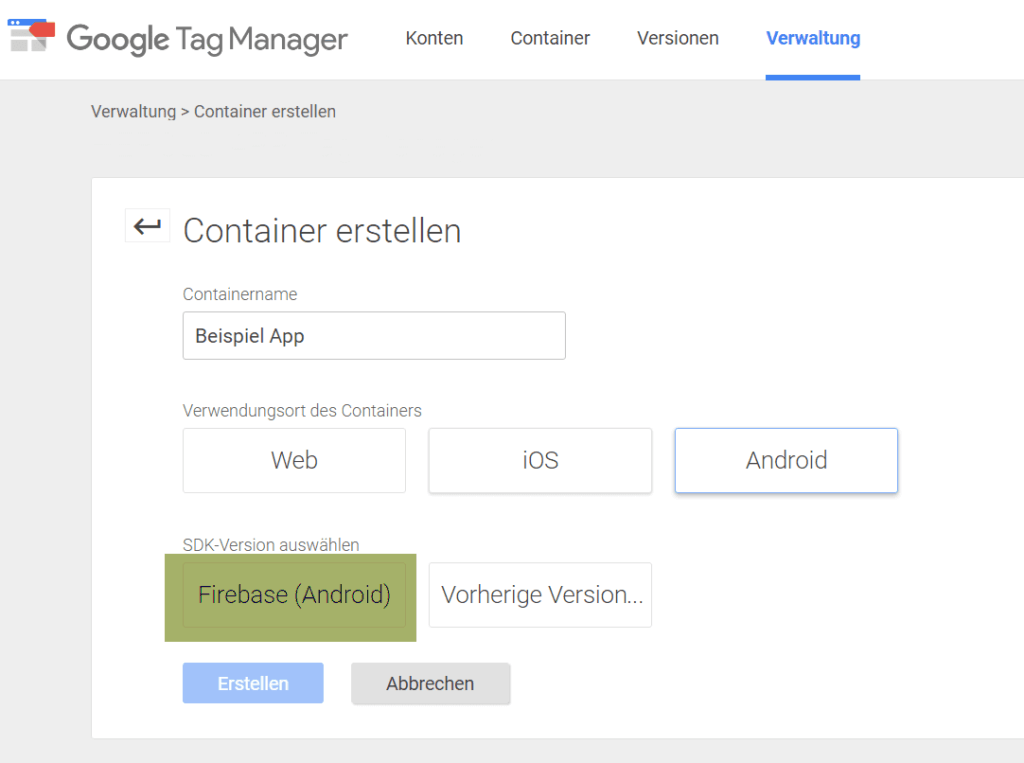Click Container erstellen in the breadcrumb

pos(265,112)
